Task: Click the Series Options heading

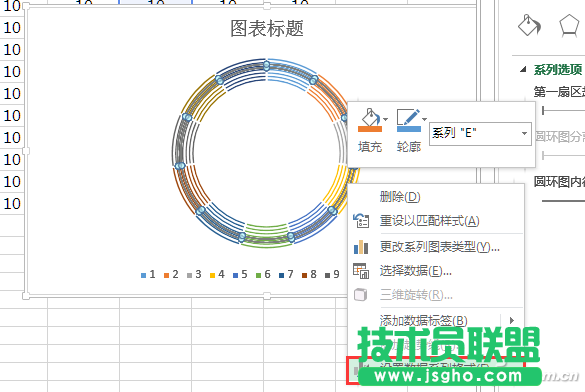Action: [x=558, y=69]
